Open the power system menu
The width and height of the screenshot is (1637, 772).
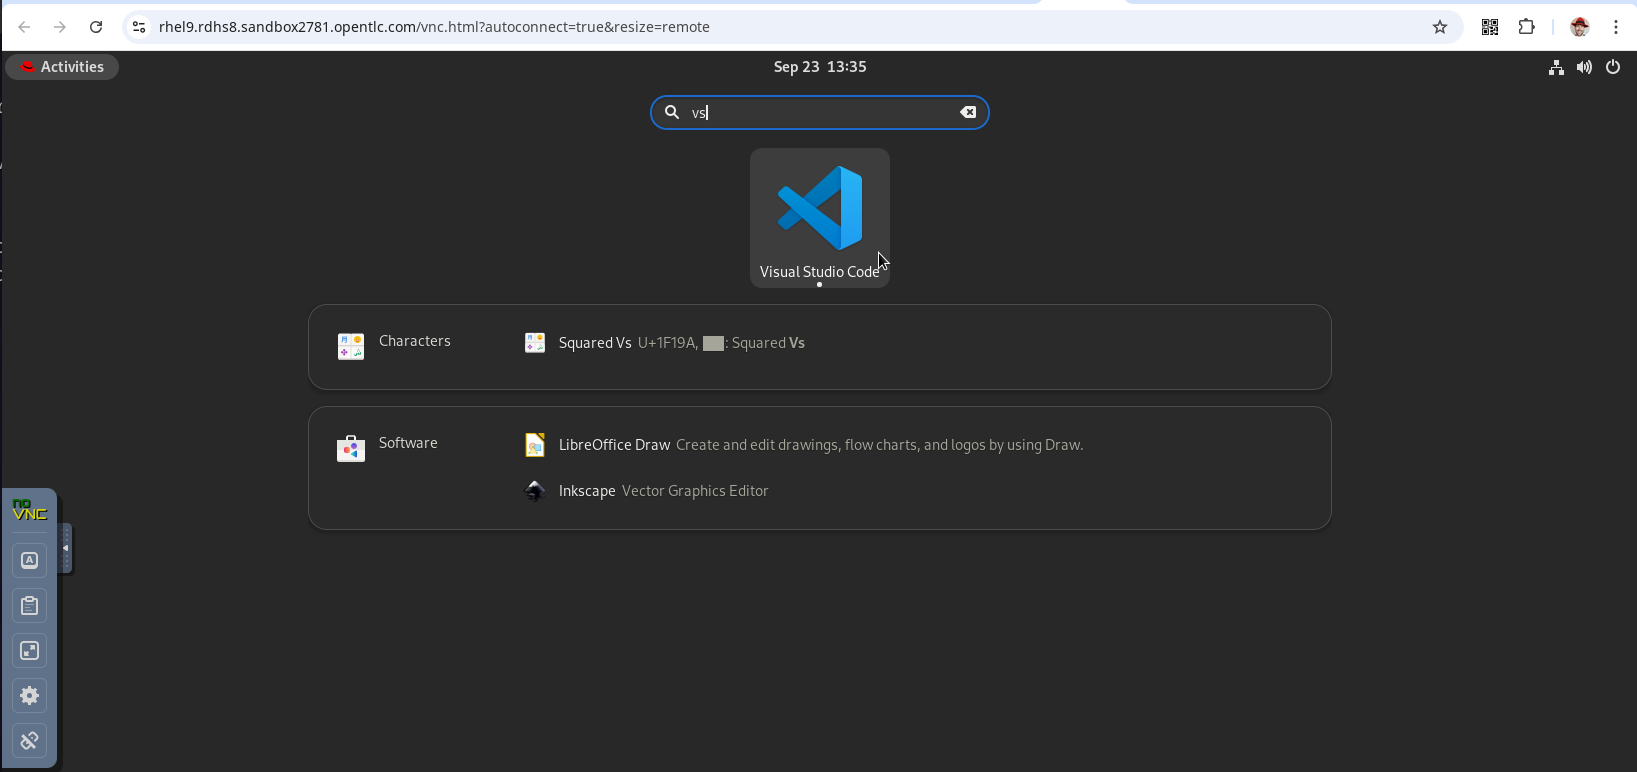[x=1612, y=67]
